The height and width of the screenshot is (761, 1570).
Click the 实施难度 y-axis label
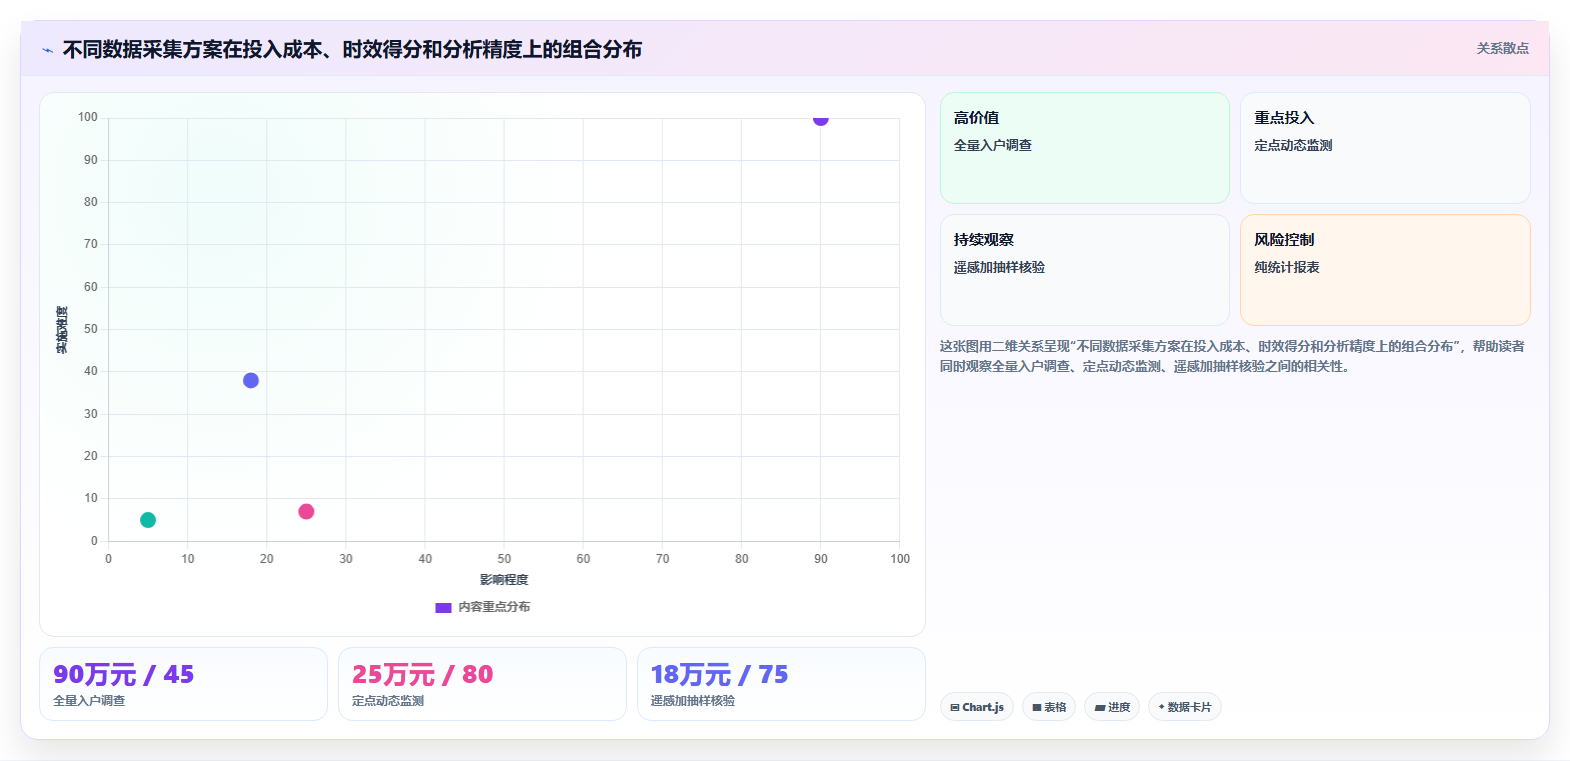pos(62,330)
